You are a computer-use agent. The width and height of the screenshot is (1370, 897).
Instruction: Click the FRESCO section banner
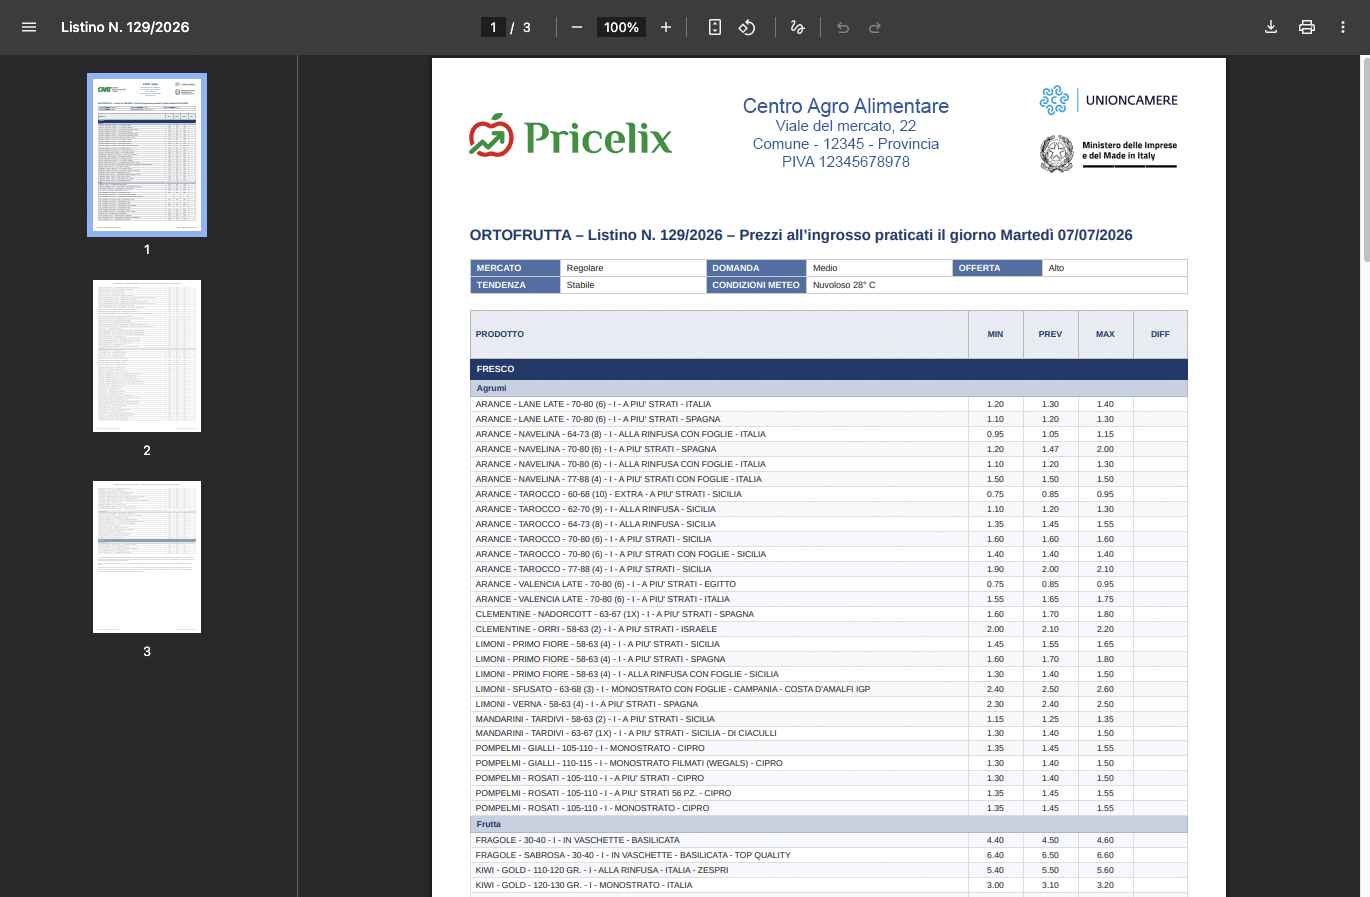click(x=829, y=369)
